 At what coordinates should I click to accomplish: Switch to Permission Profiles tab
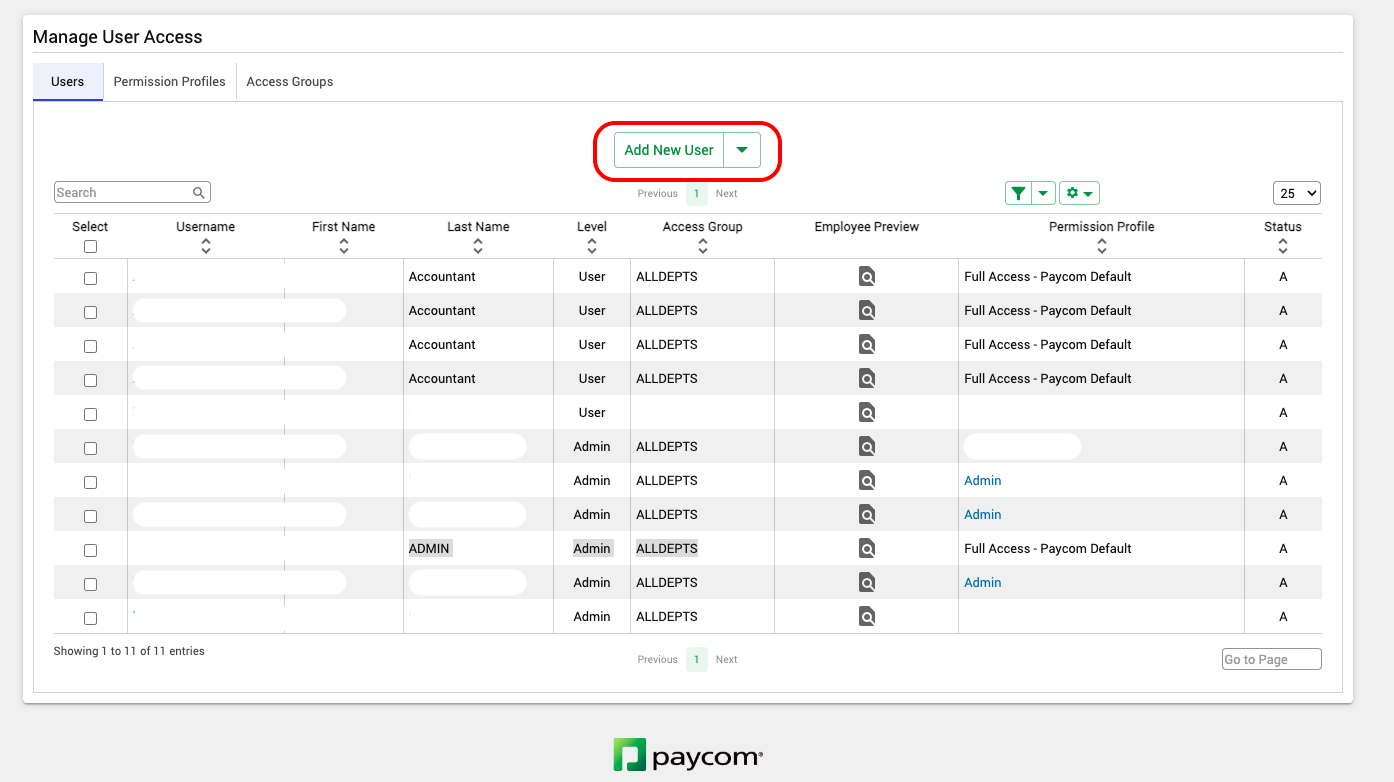tap(169, 82)
